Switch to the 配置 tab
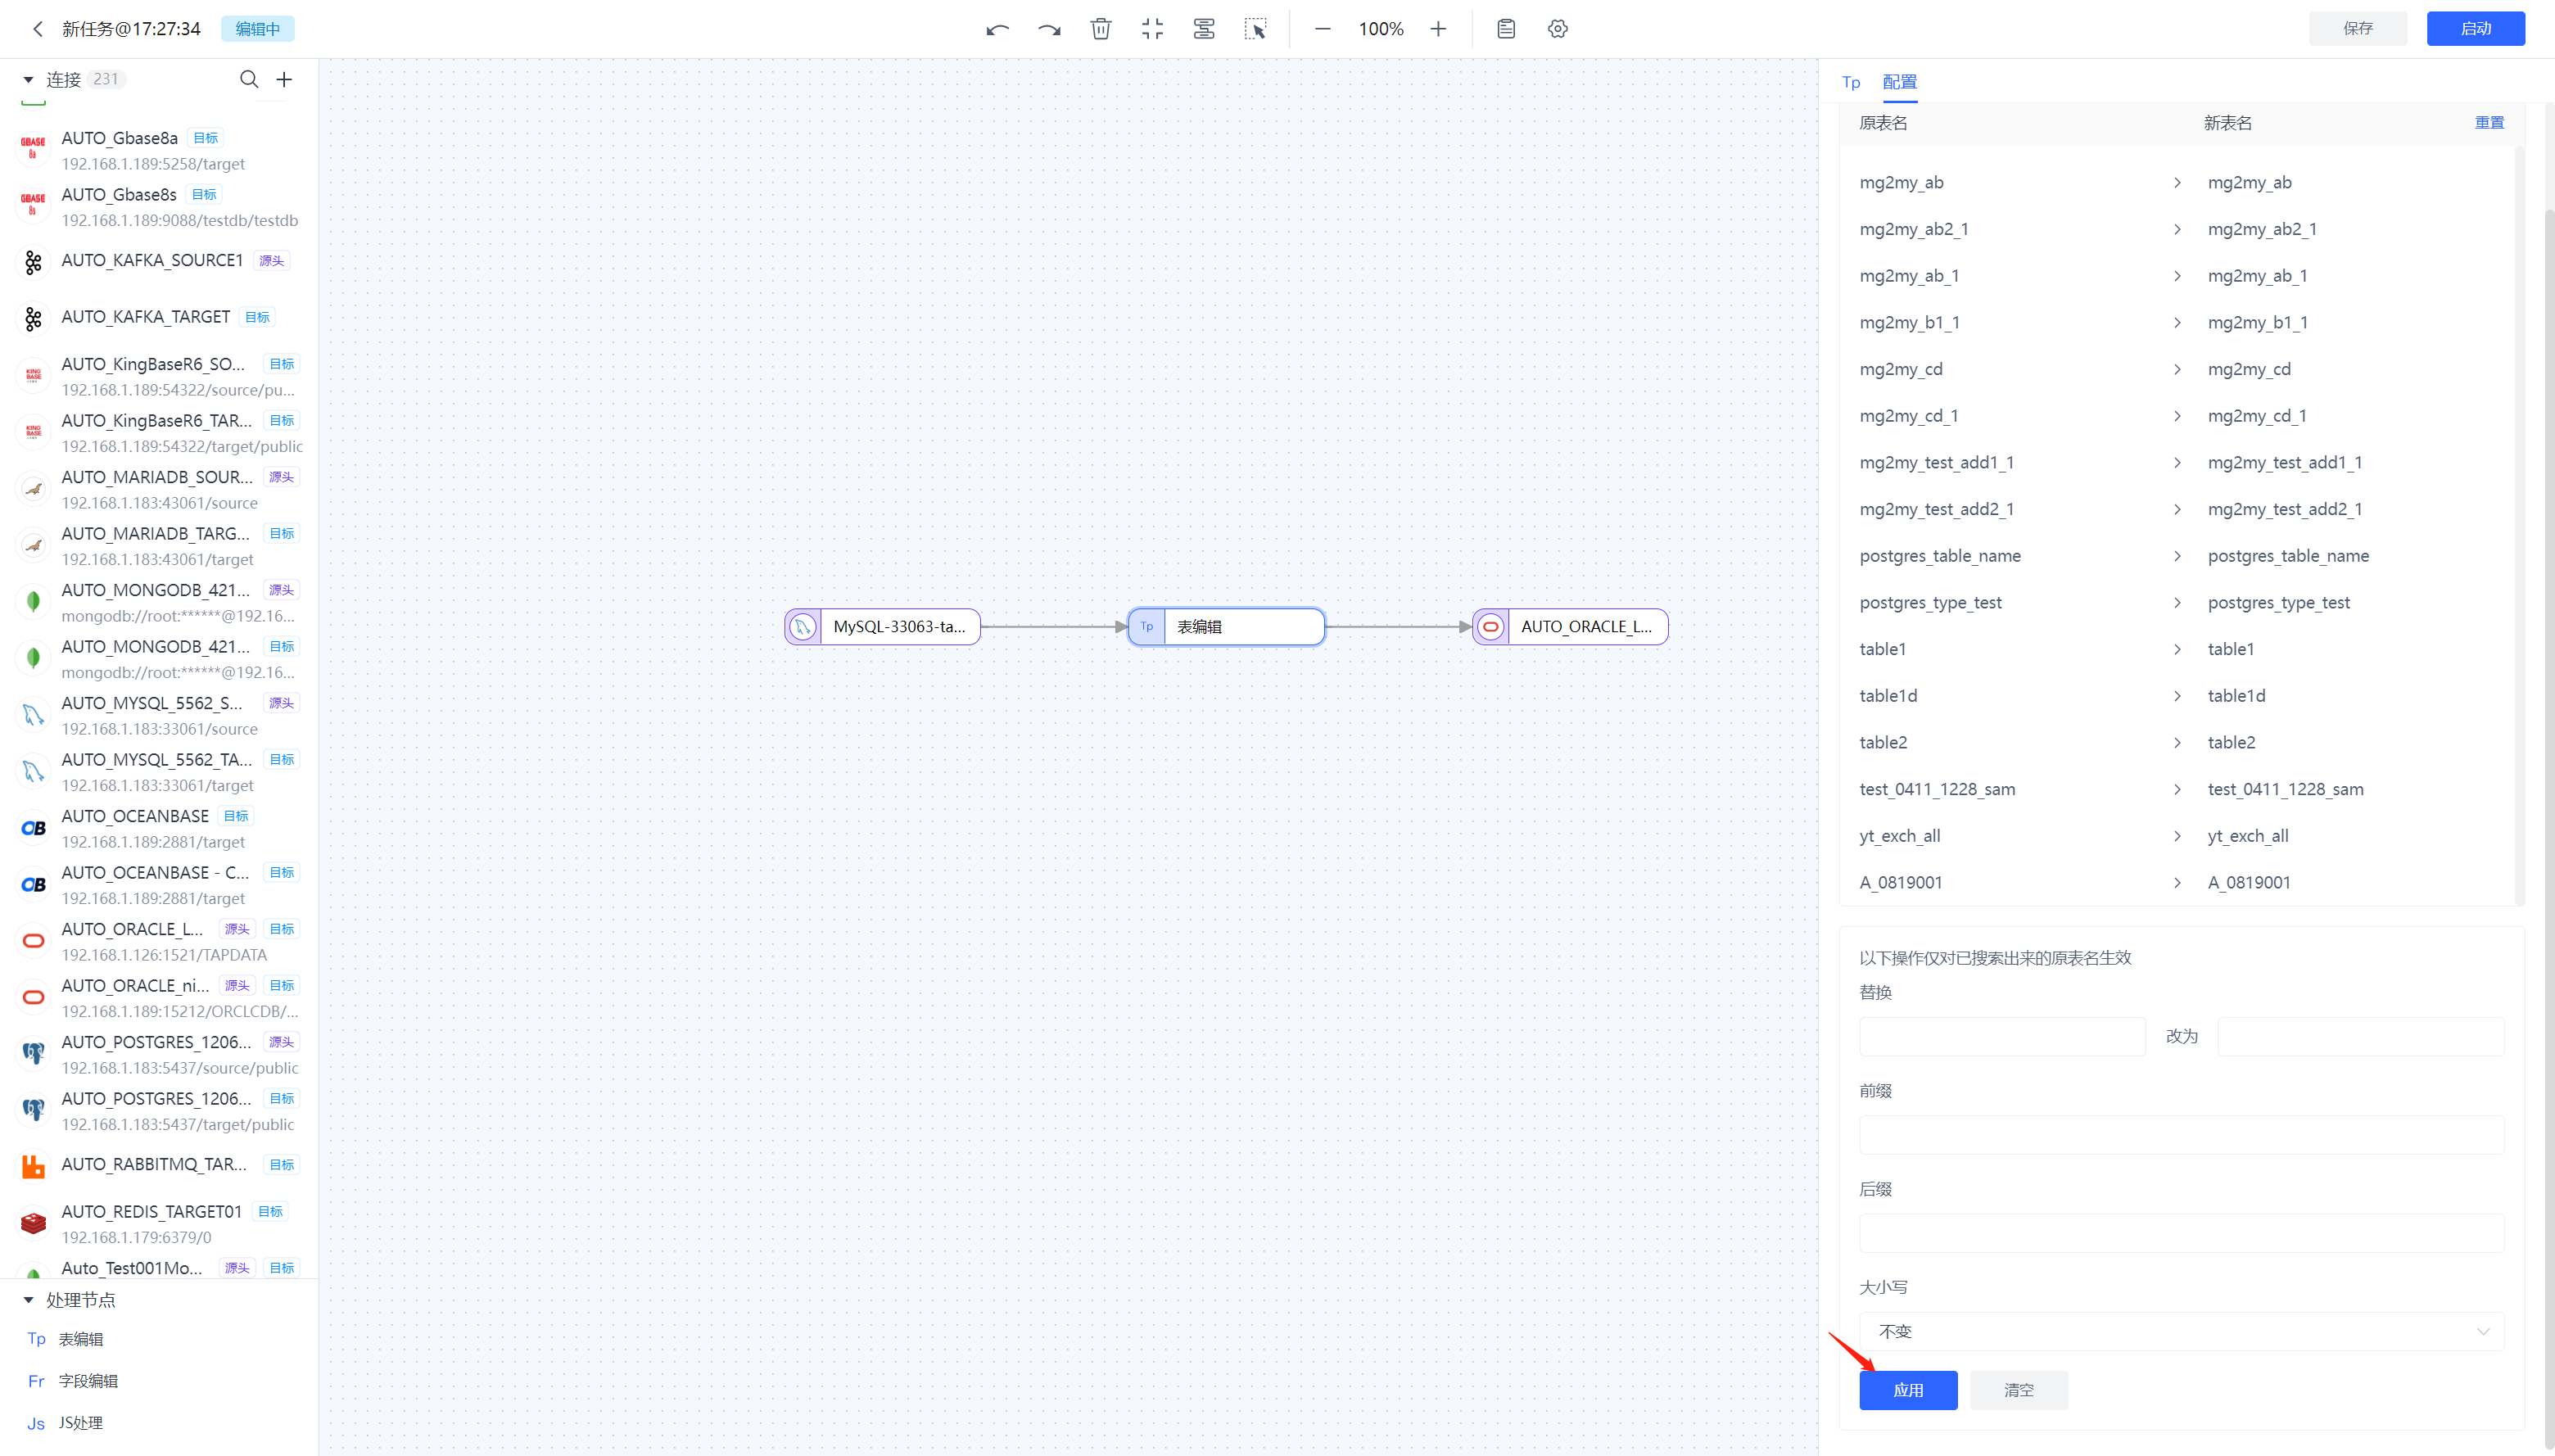 1899,82
